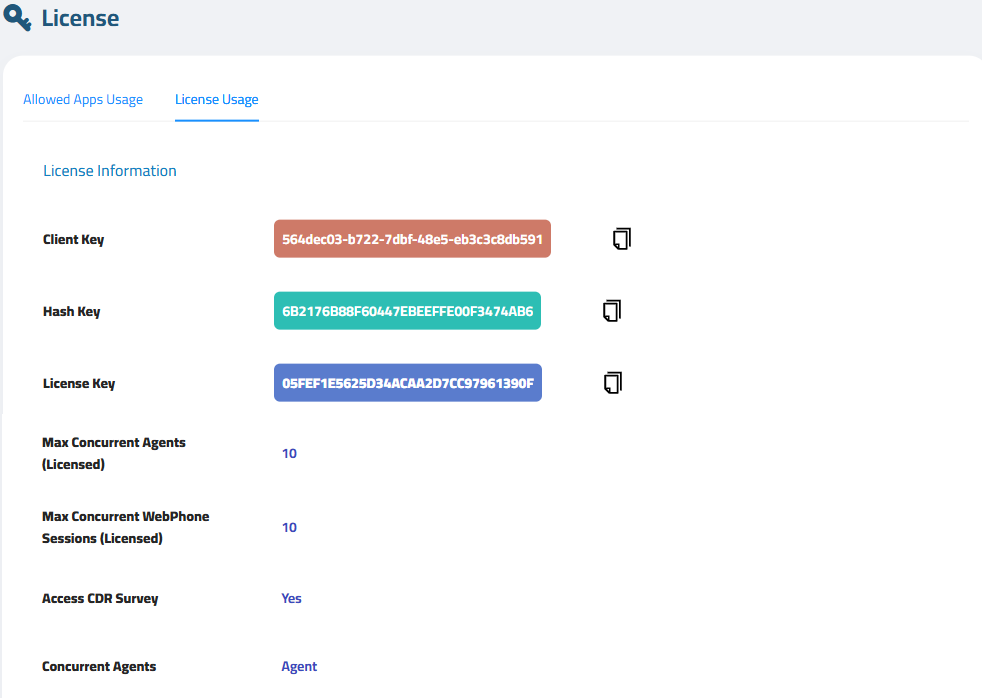Click the Access CDR Survey value Yes
The height and width of the screenshot is (698, 982).
(291, 598)
